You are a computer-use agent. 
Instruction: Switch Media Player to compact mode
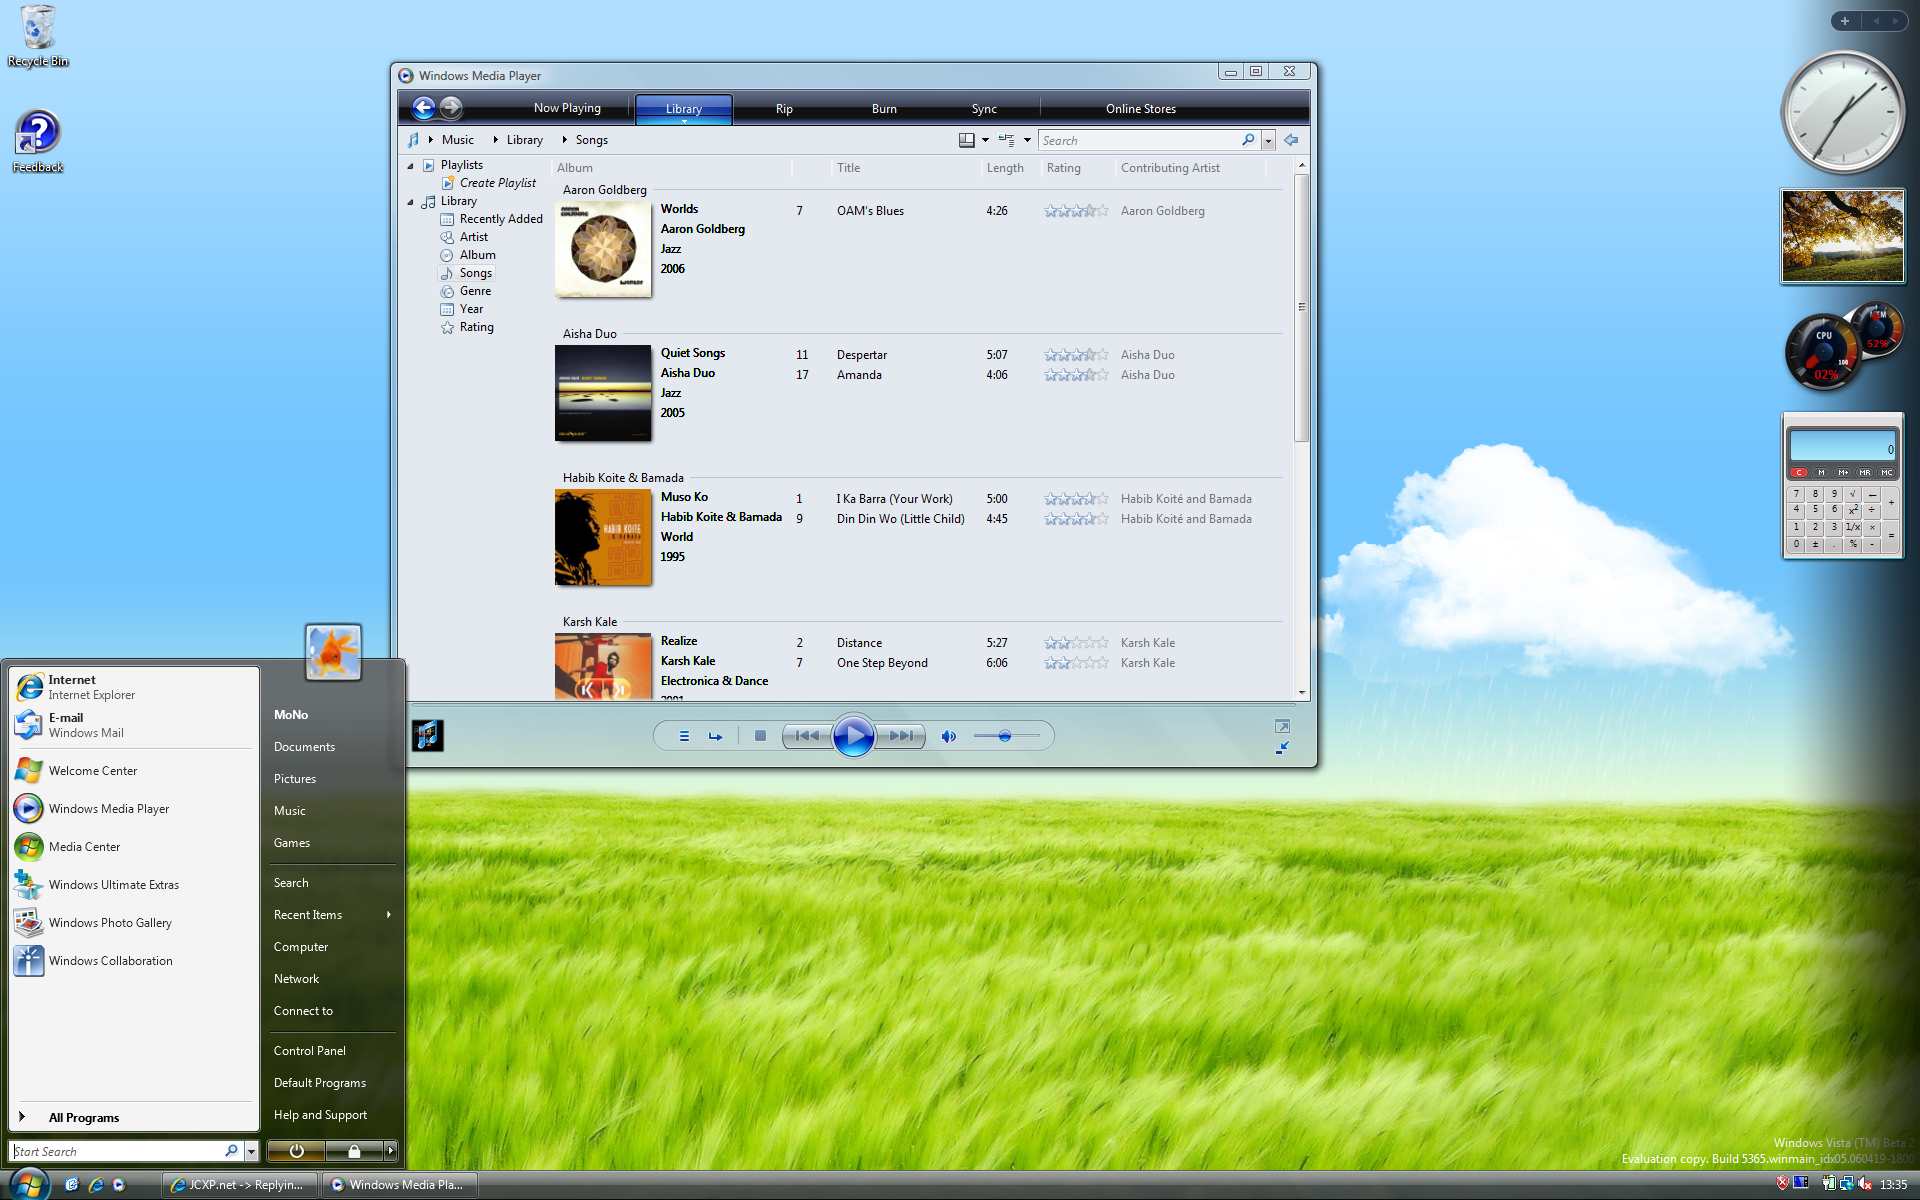[x=1282, y=747]
